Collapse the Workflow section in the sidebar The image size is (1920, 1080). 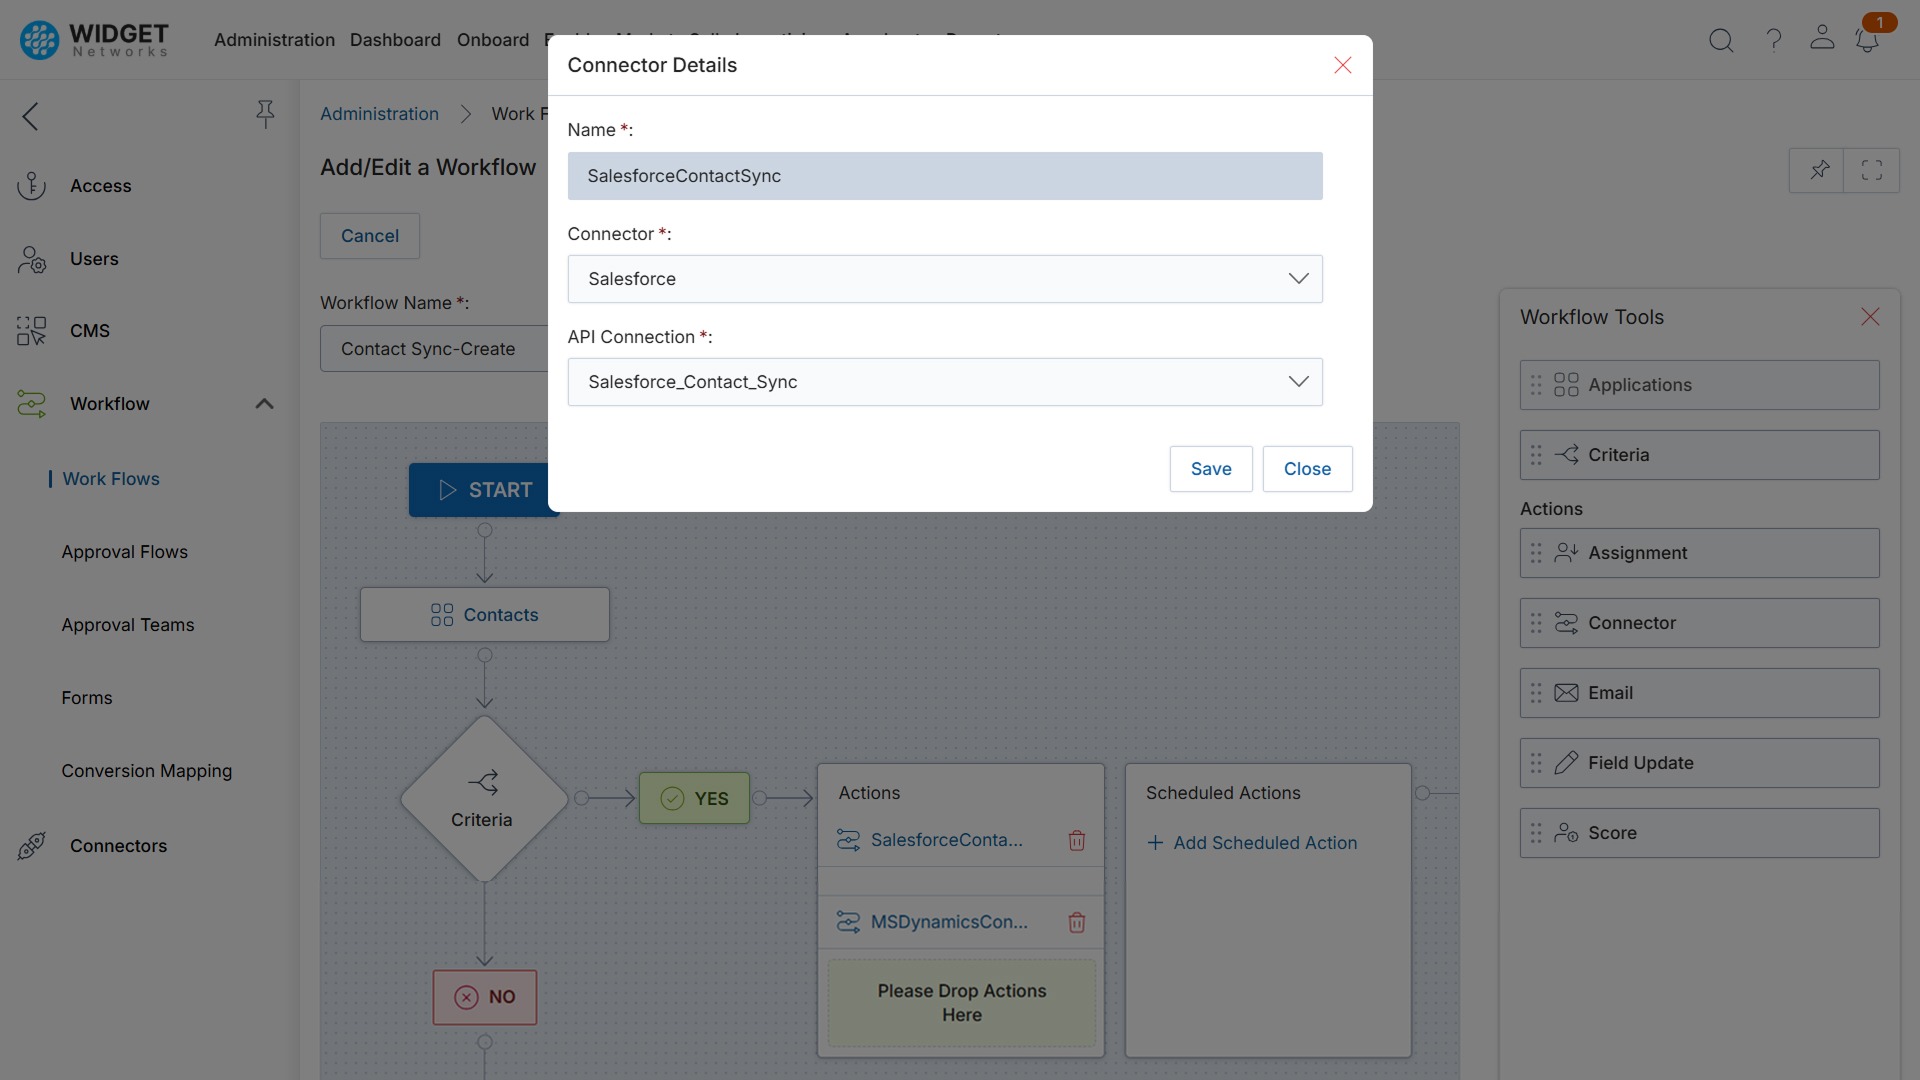pos(264,403)
